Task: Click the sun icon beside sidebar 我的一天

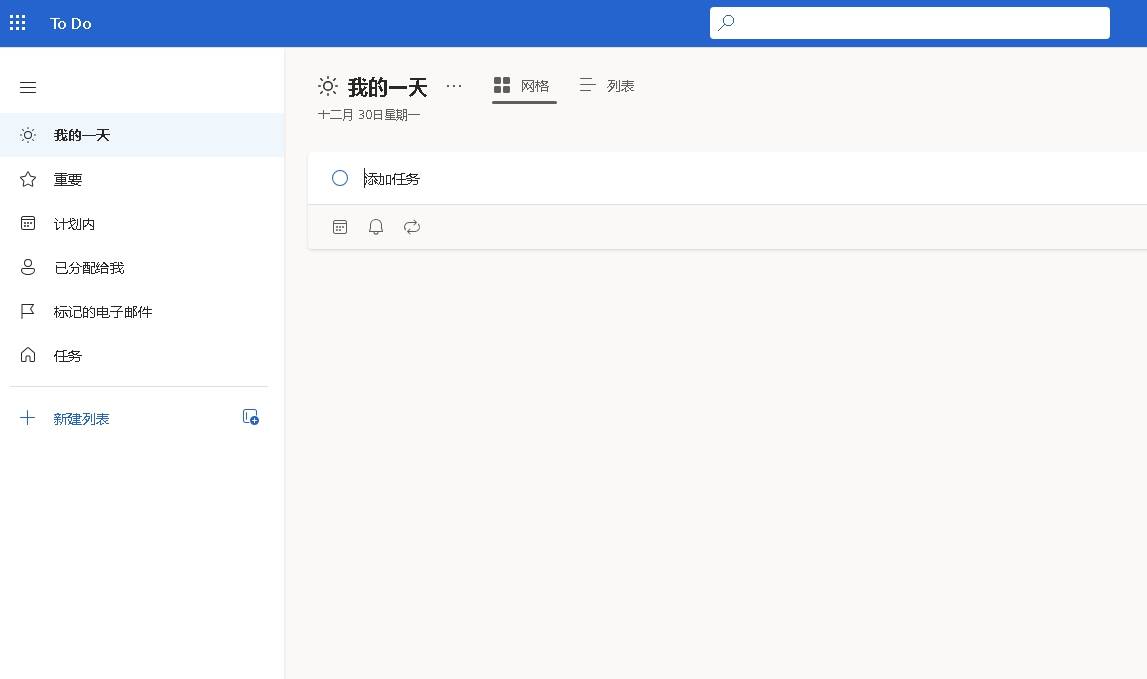Action: click(x=28, y=135)
